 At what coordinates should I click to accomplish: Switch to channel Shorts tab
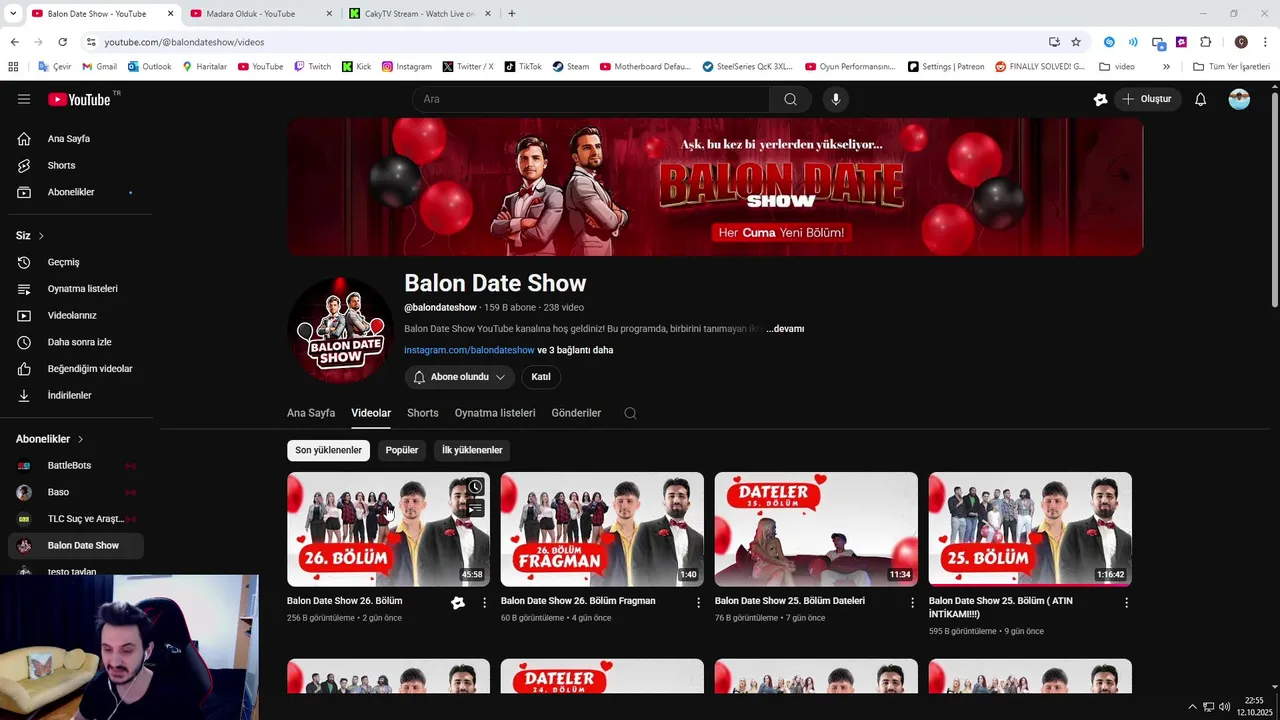[x=423, y=413]
